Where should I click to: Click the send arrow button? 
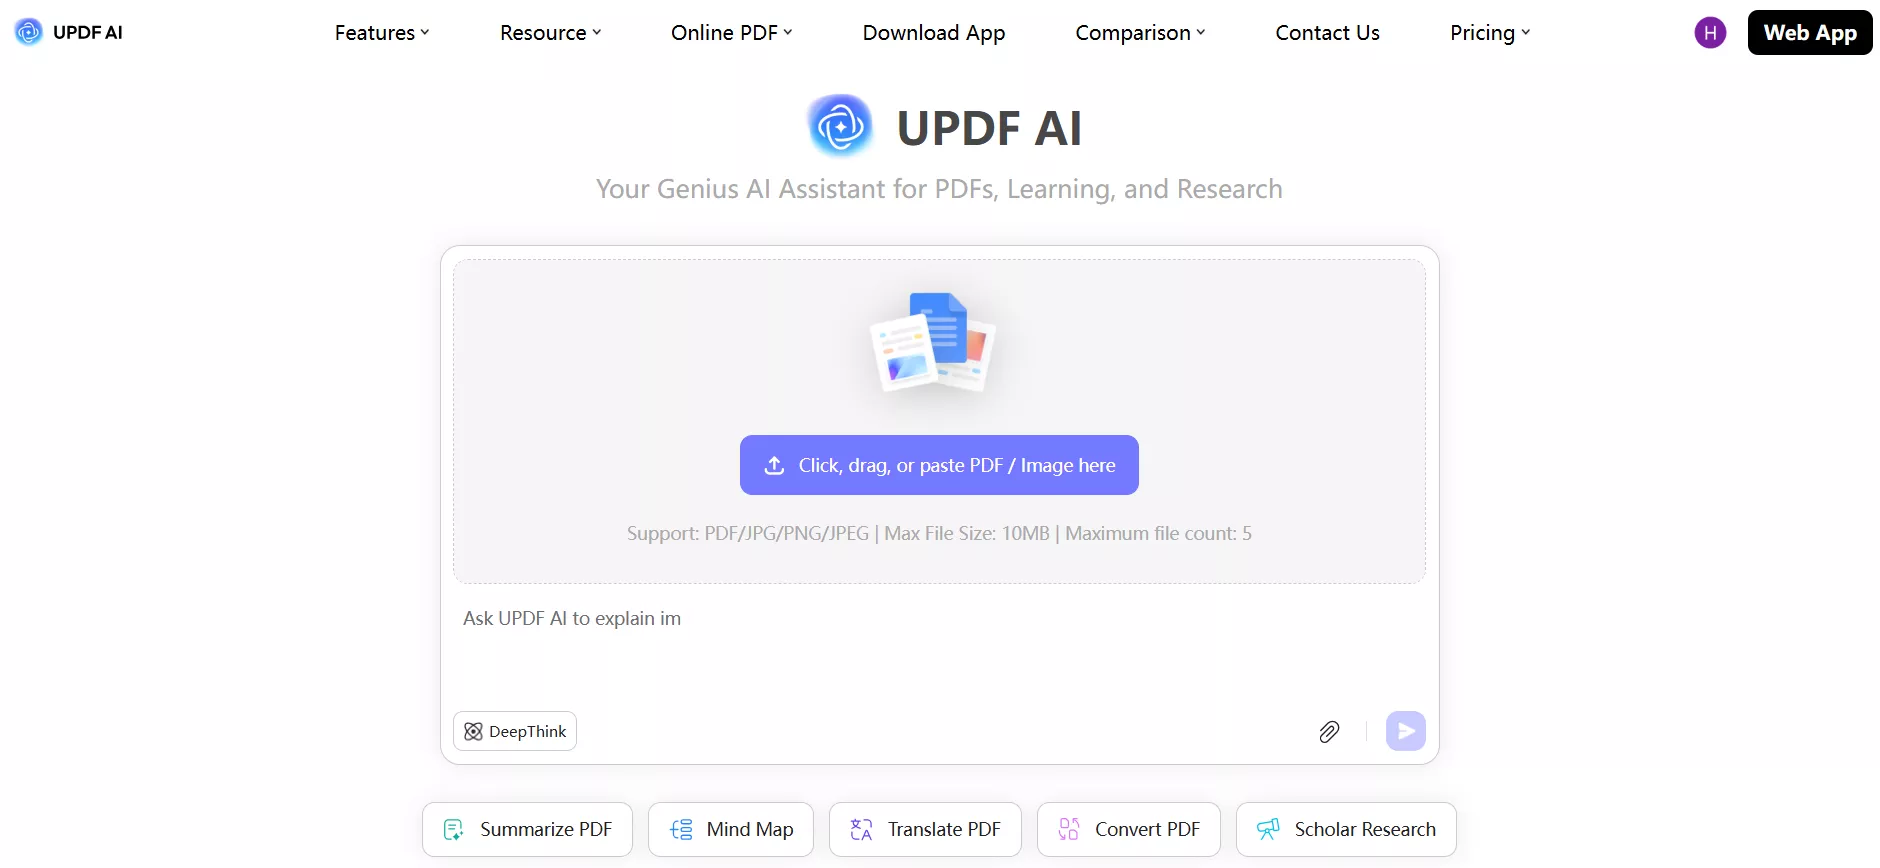1405,731
